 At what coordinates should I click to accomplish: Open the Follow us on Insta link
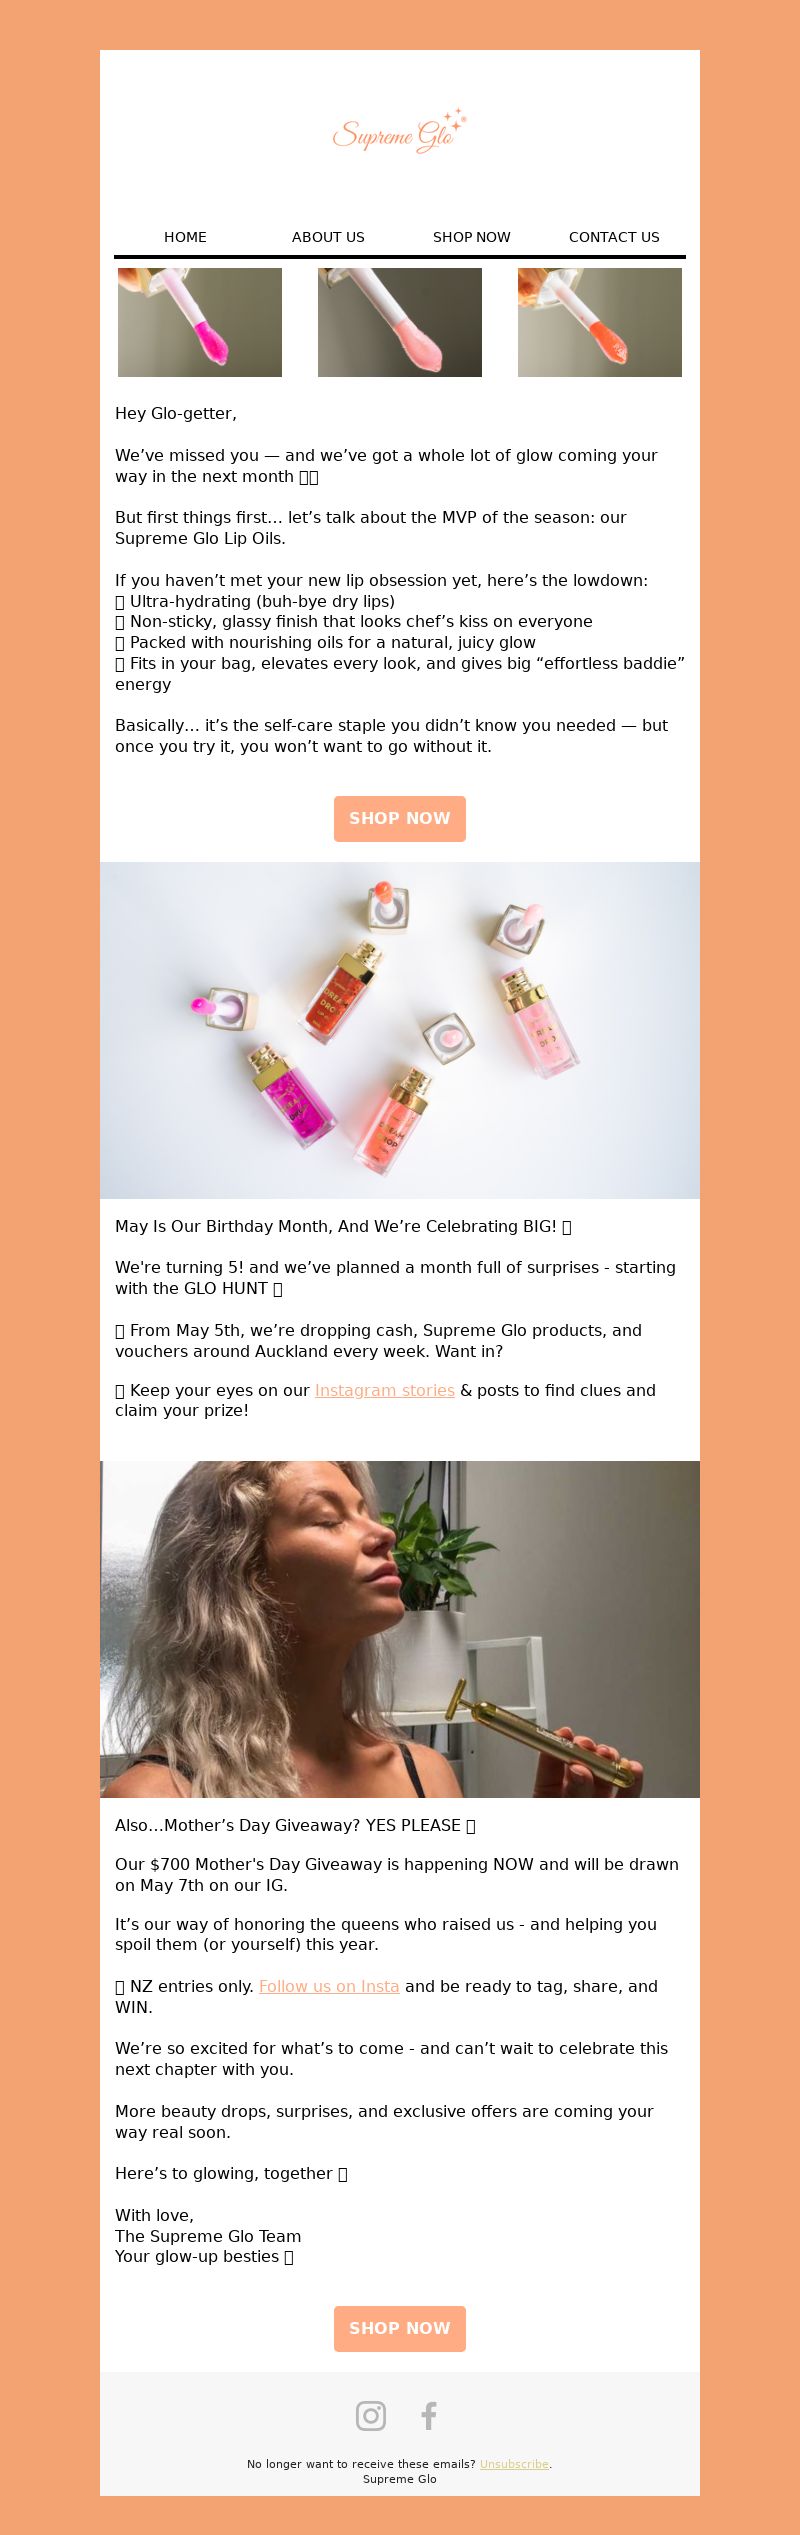coord(329,1986)
